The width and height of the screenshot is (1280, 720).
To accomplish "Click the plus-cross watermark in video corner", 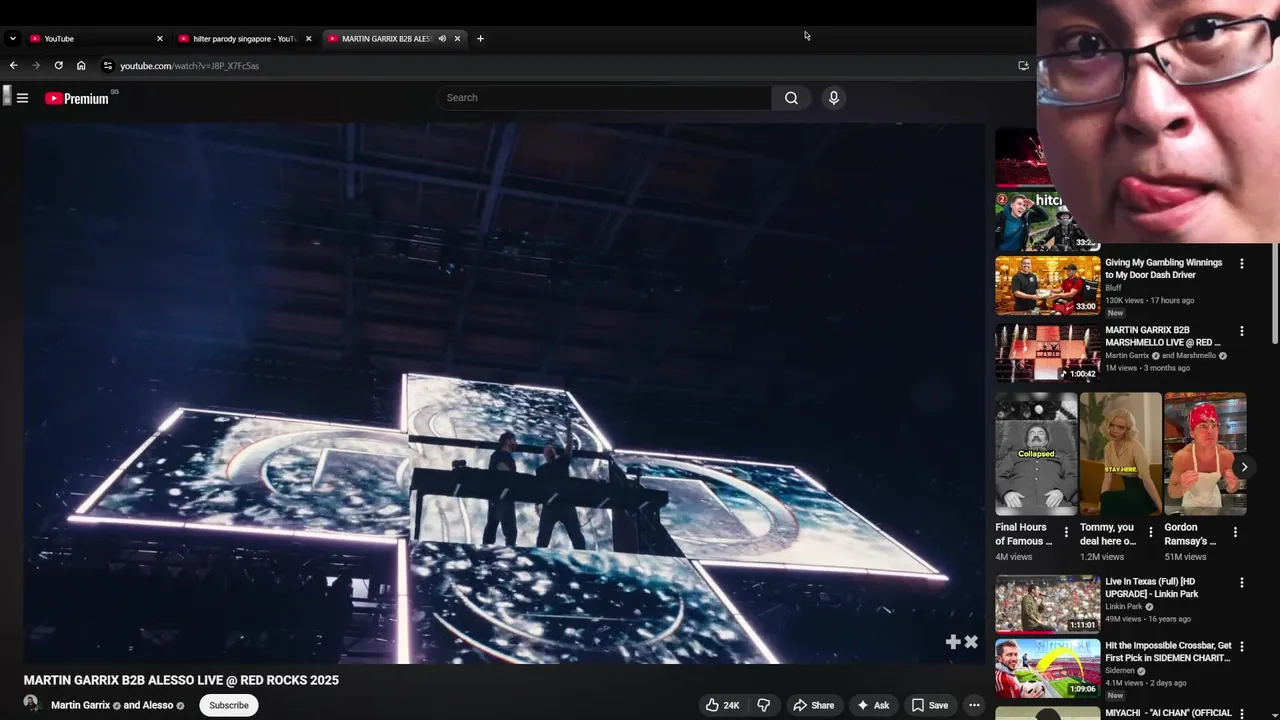I will click(961, 642).
